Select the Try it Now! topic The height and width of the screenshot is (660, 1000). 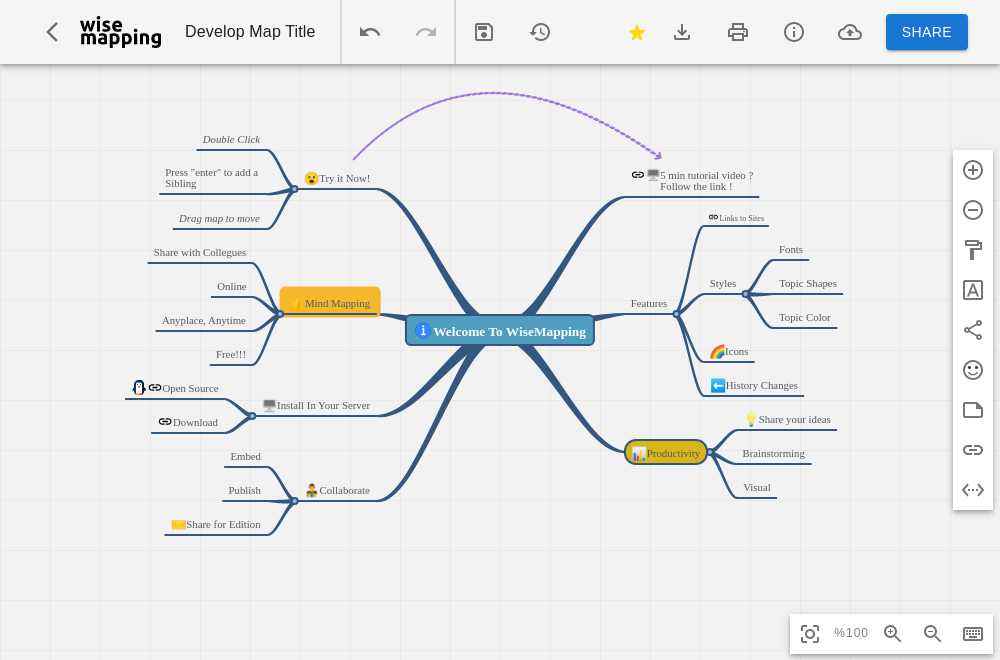tap(337, 179)
